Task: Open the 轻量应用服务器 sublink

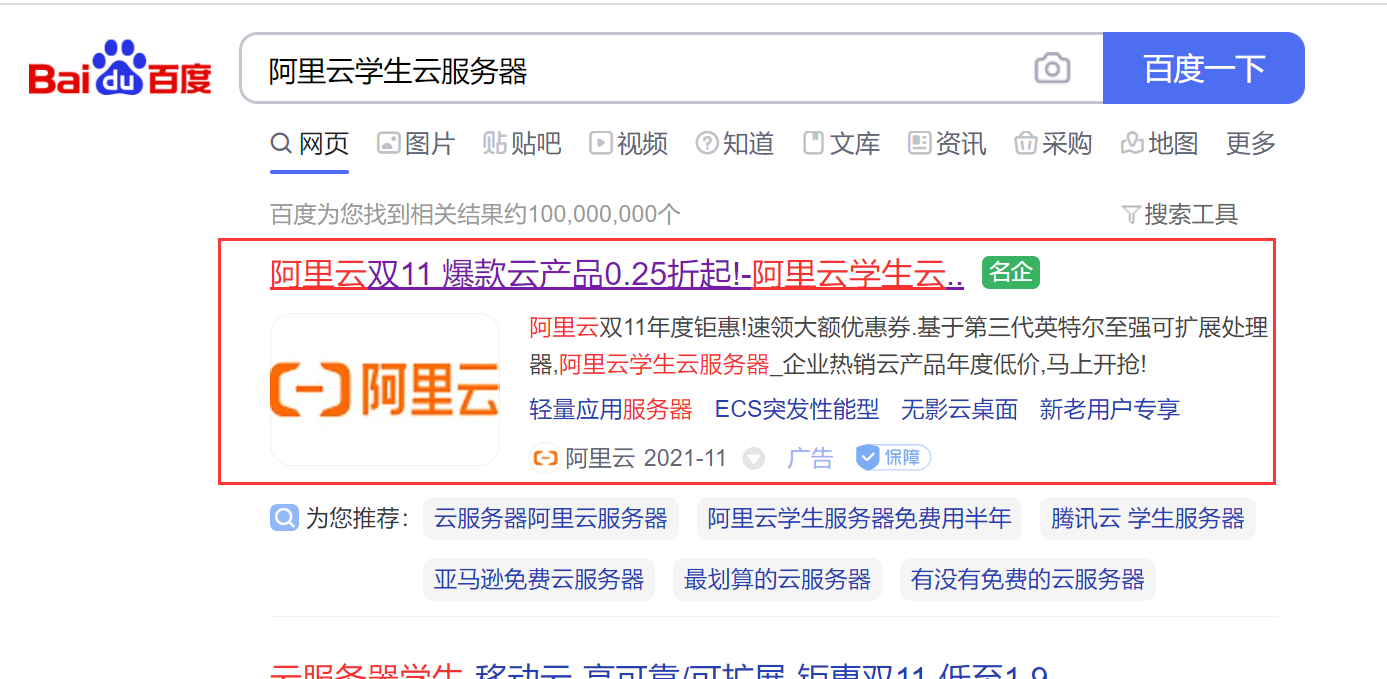Action: pos(611,409)
